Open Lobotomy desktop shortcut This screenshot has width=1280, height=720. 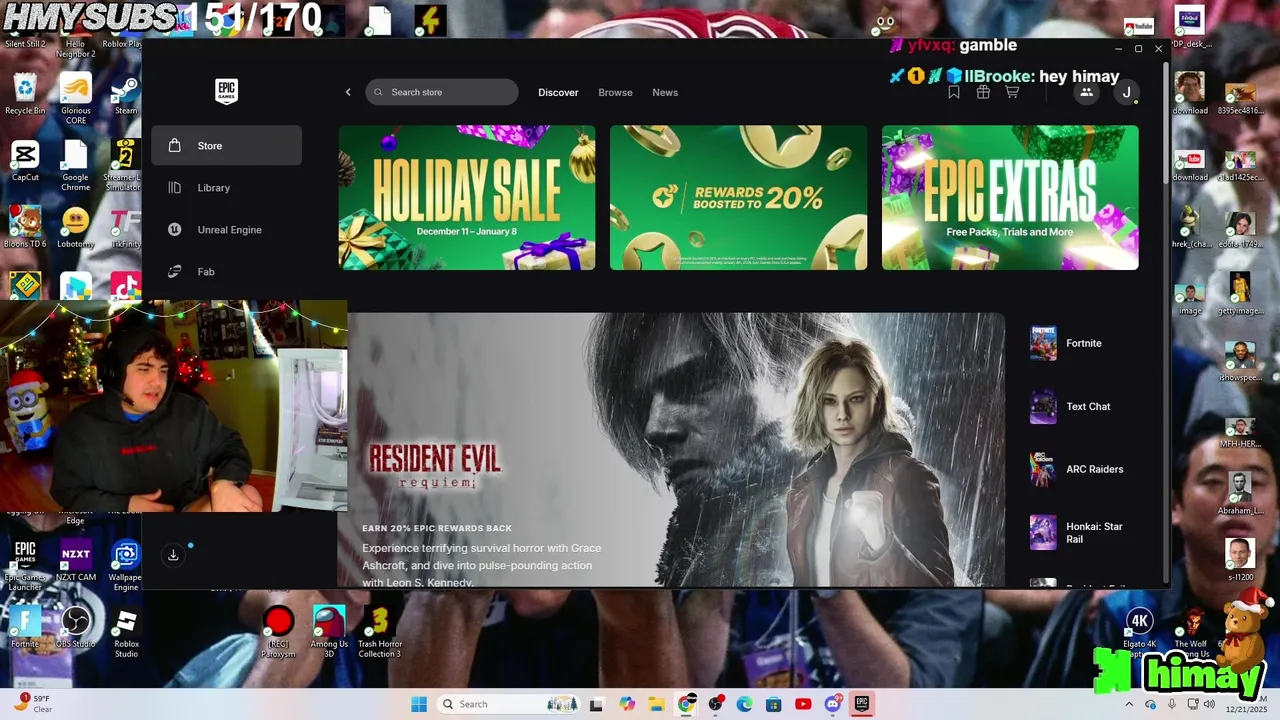tap(76, 227)
